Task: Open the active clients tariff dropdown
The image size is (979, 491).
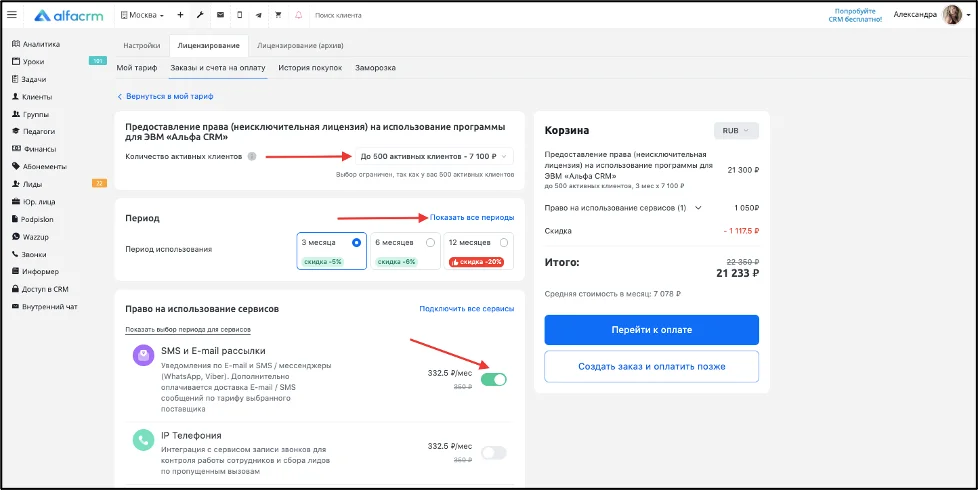Action: click(434, 156)
